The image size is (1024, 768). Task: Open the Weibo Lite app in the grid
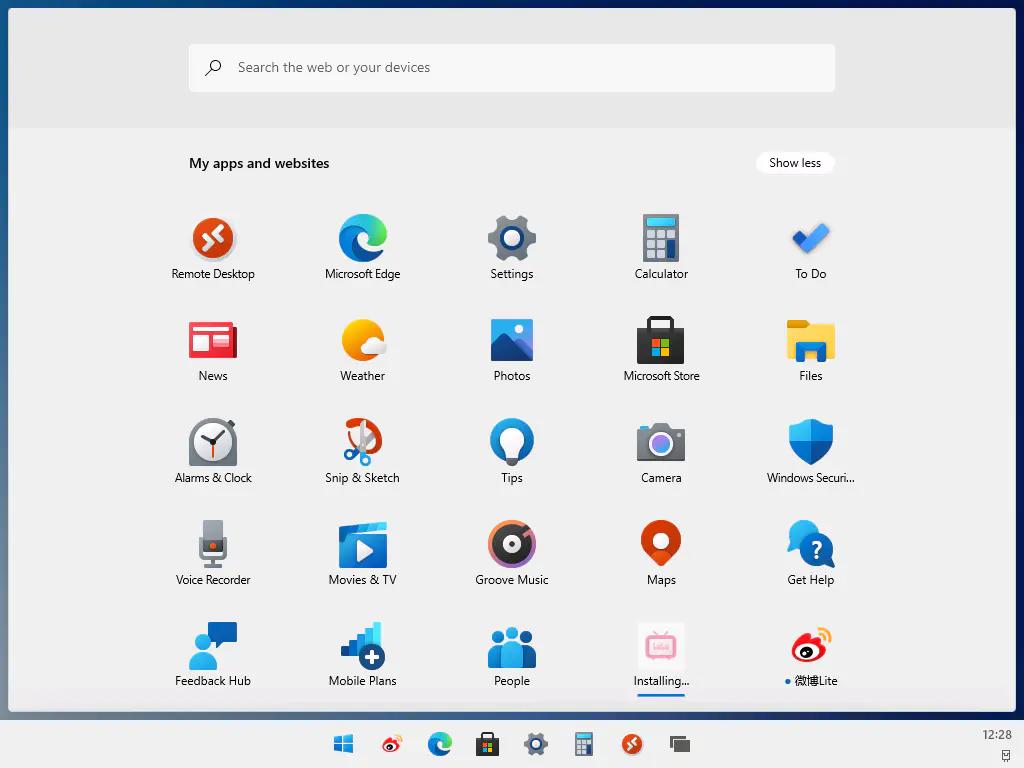pyautogui.click(x=810, y=645)
